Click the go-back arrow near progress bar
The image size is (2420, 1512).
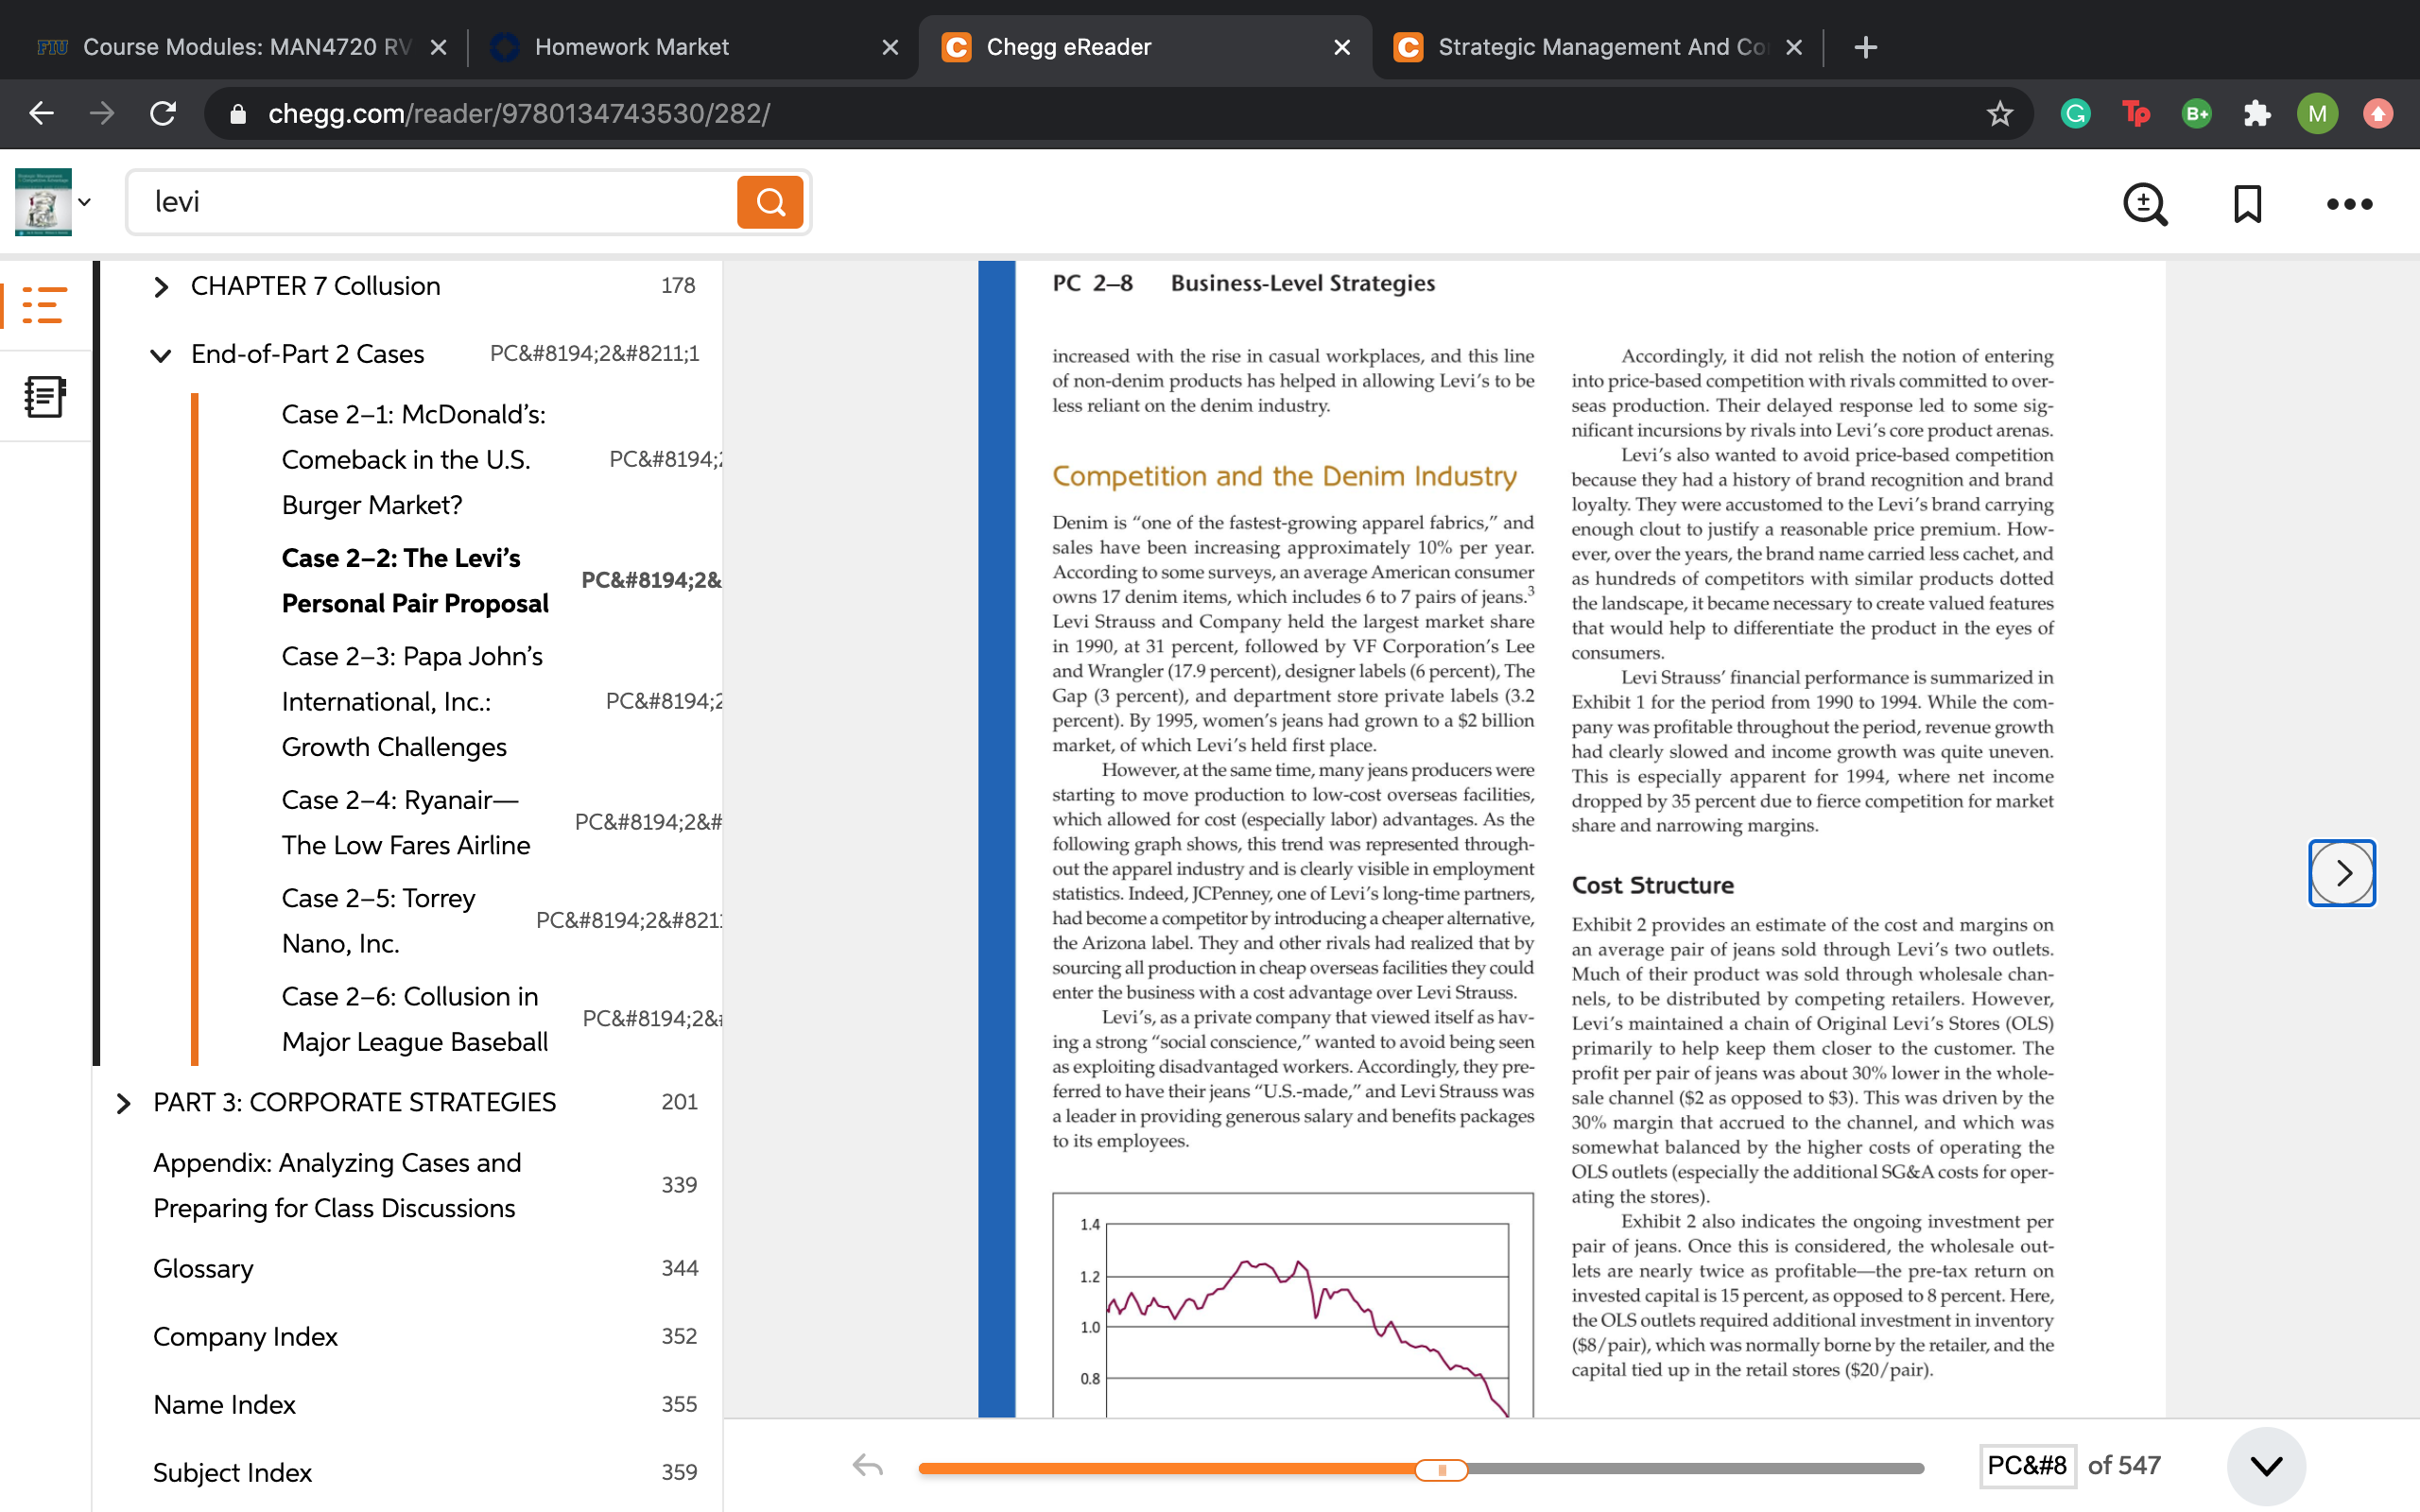point(867,1466)
